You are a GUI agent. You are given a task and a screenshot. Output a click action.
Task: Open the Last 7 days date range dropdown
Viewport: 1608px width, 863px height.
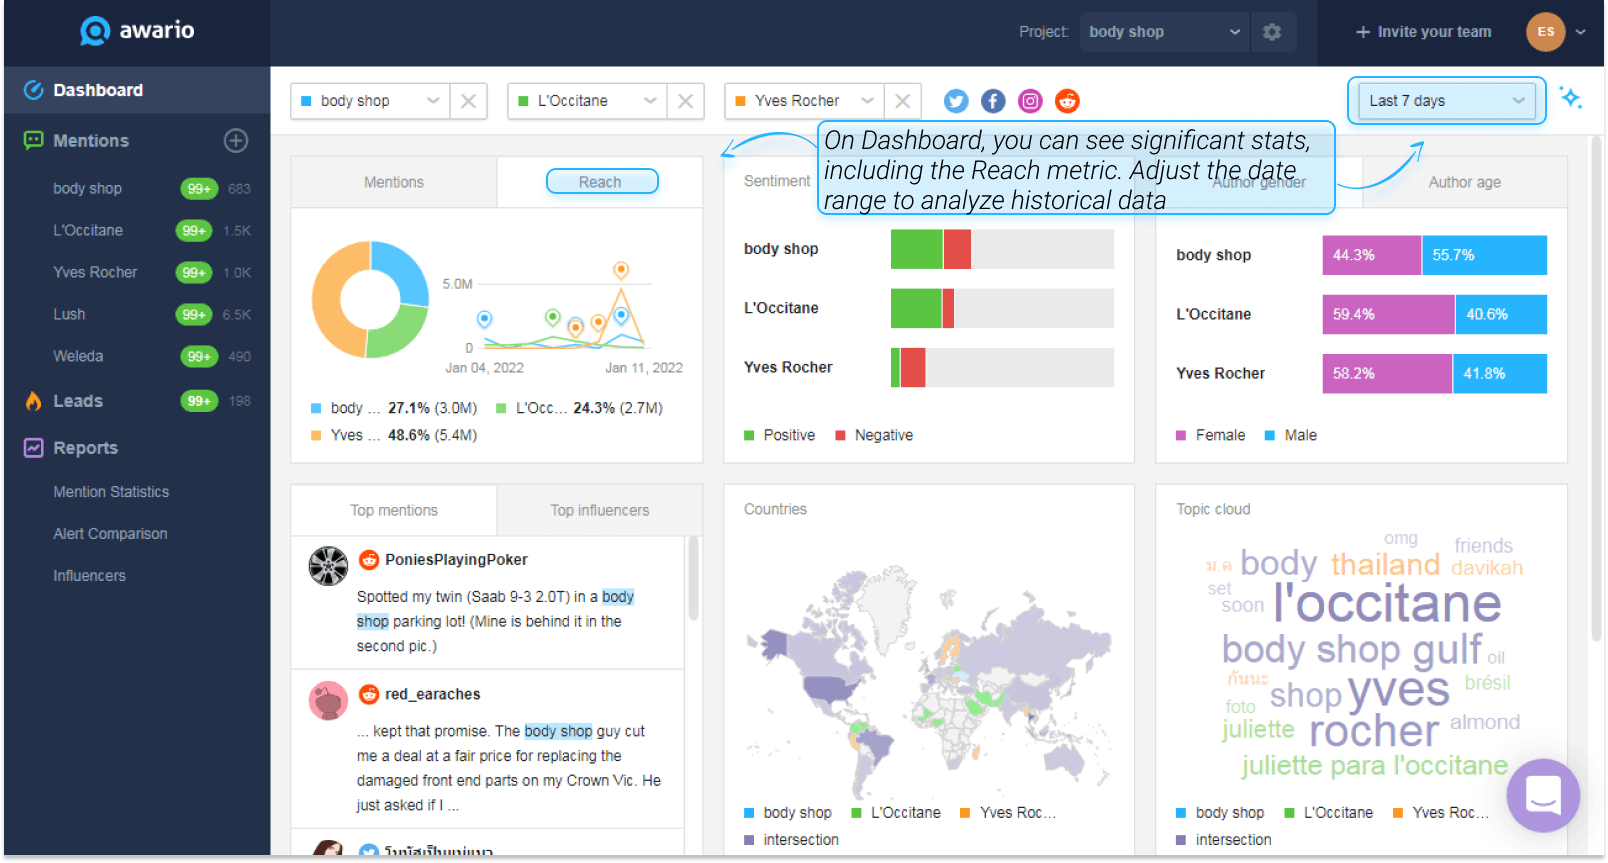point(1446,101)
